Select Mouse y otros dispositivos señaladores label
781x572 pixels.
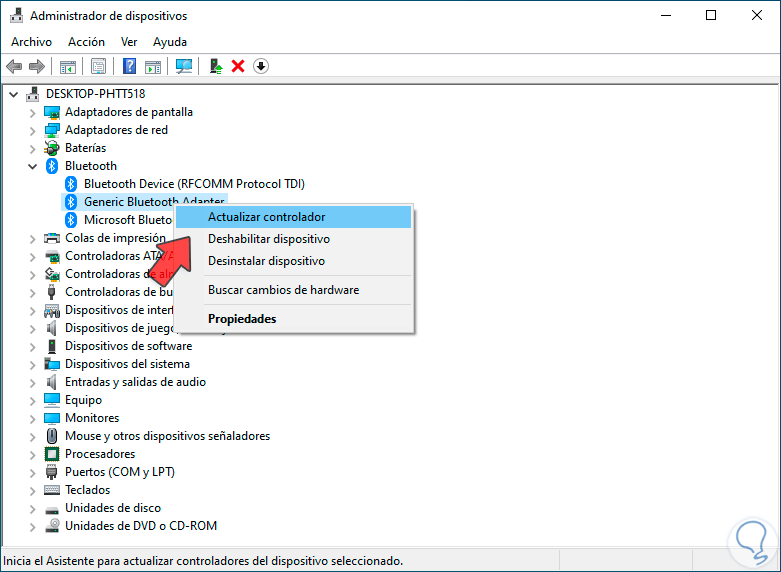(x=167, y=436)
